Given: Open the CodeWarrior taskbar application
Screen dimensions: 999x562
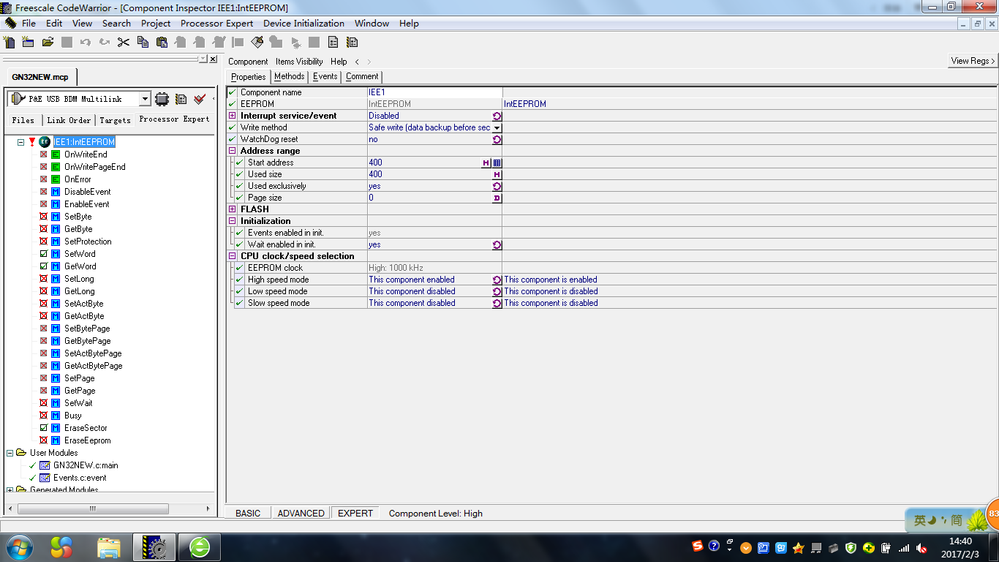Looking at the screenshot, I should coord(154,547).
